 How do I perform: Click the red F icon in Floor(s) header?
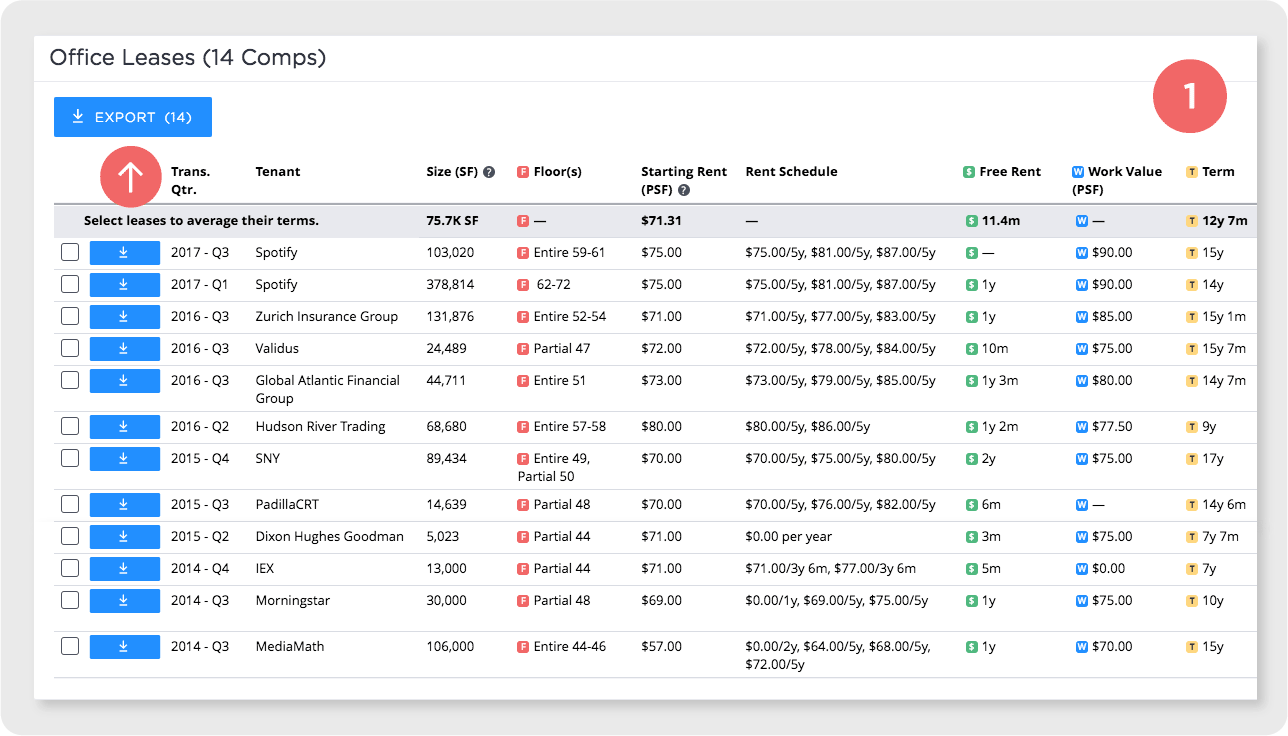pos(522,171)
